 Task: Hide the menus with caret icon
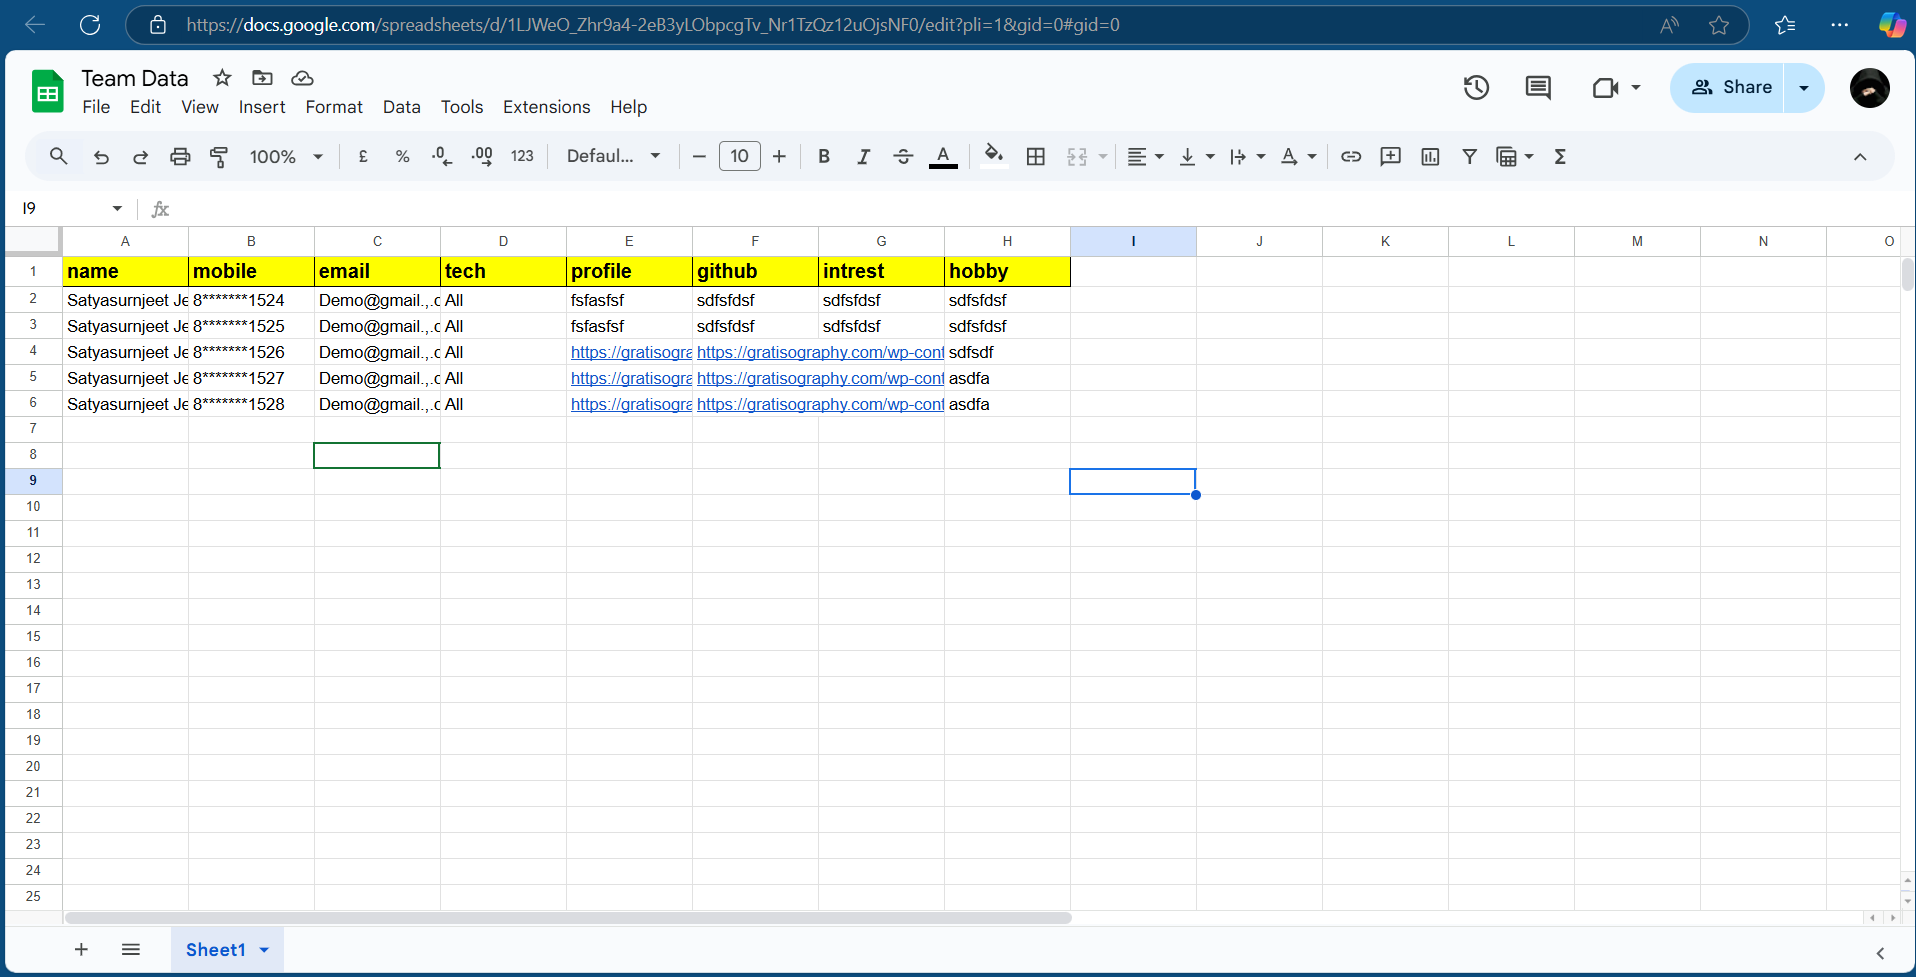click(1860, 156)
